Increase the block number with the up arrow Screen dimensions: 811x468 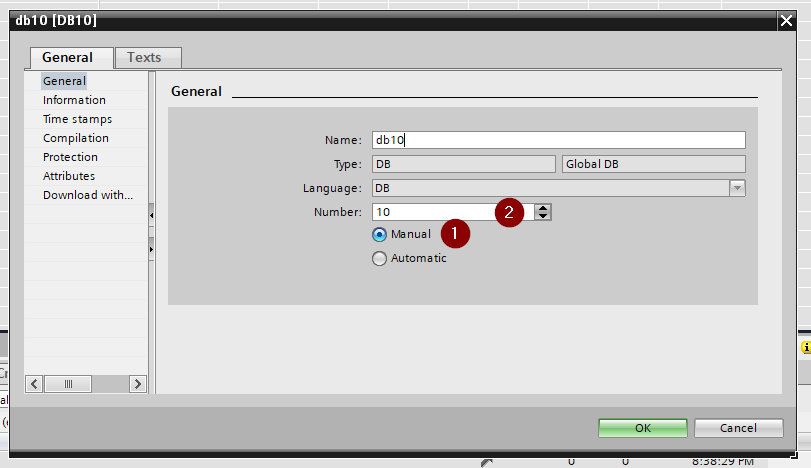pyautogui.click(x=543, y=208)
